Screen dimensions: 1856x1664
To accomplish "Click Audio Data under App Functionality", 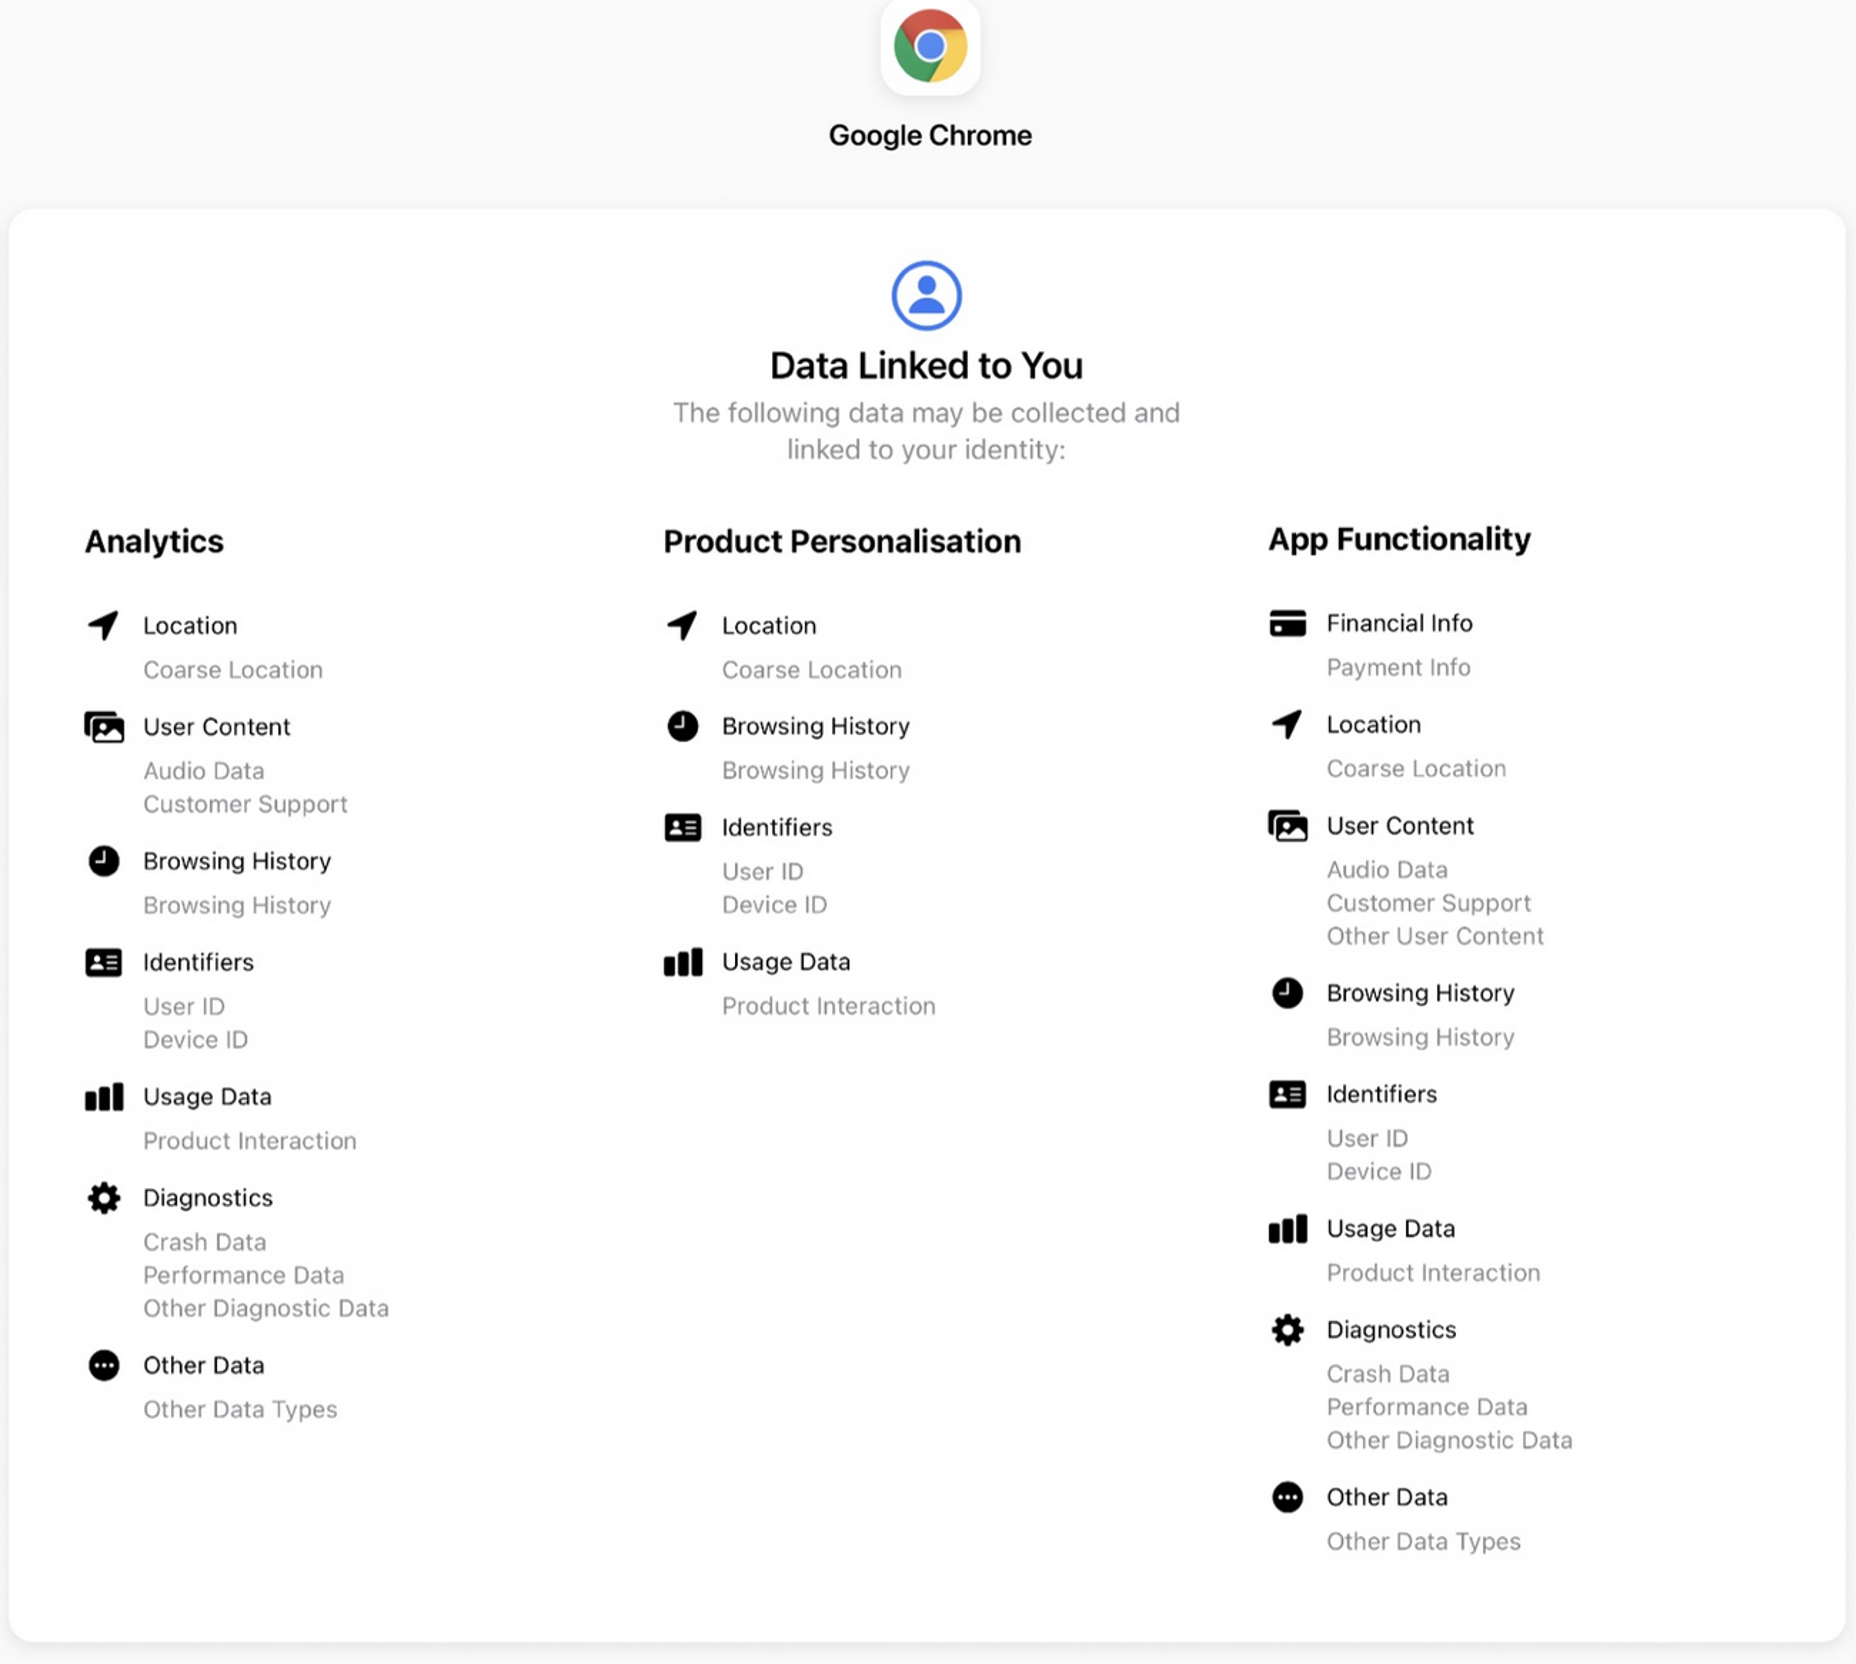I will (1387, 869).
